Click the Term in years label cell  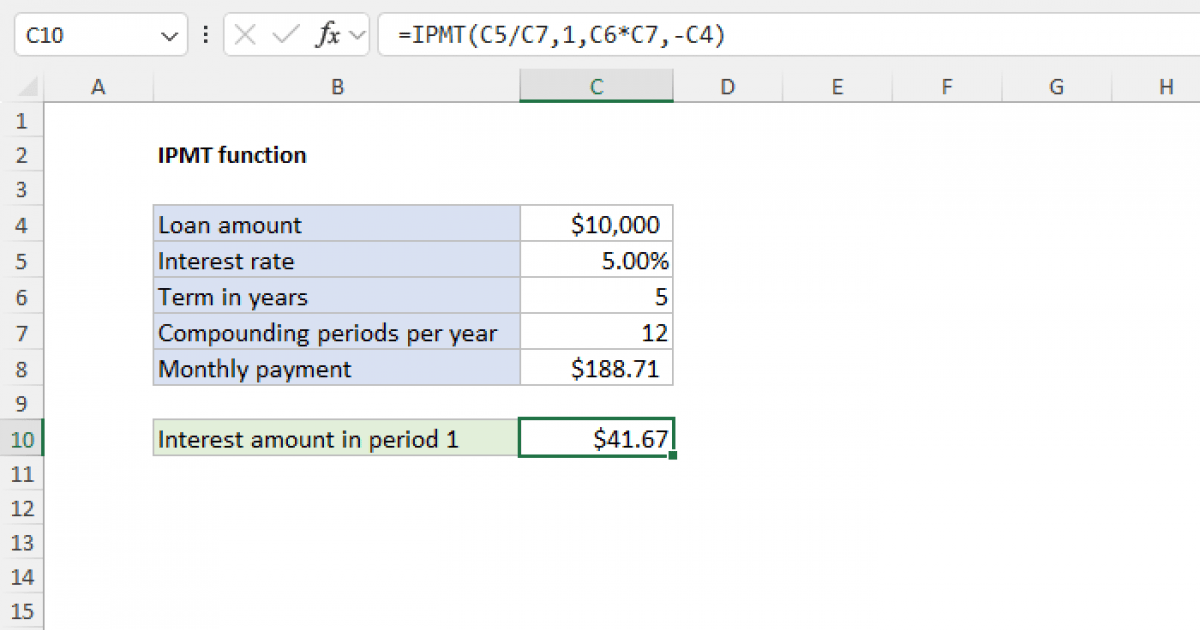tap(337, 296)
